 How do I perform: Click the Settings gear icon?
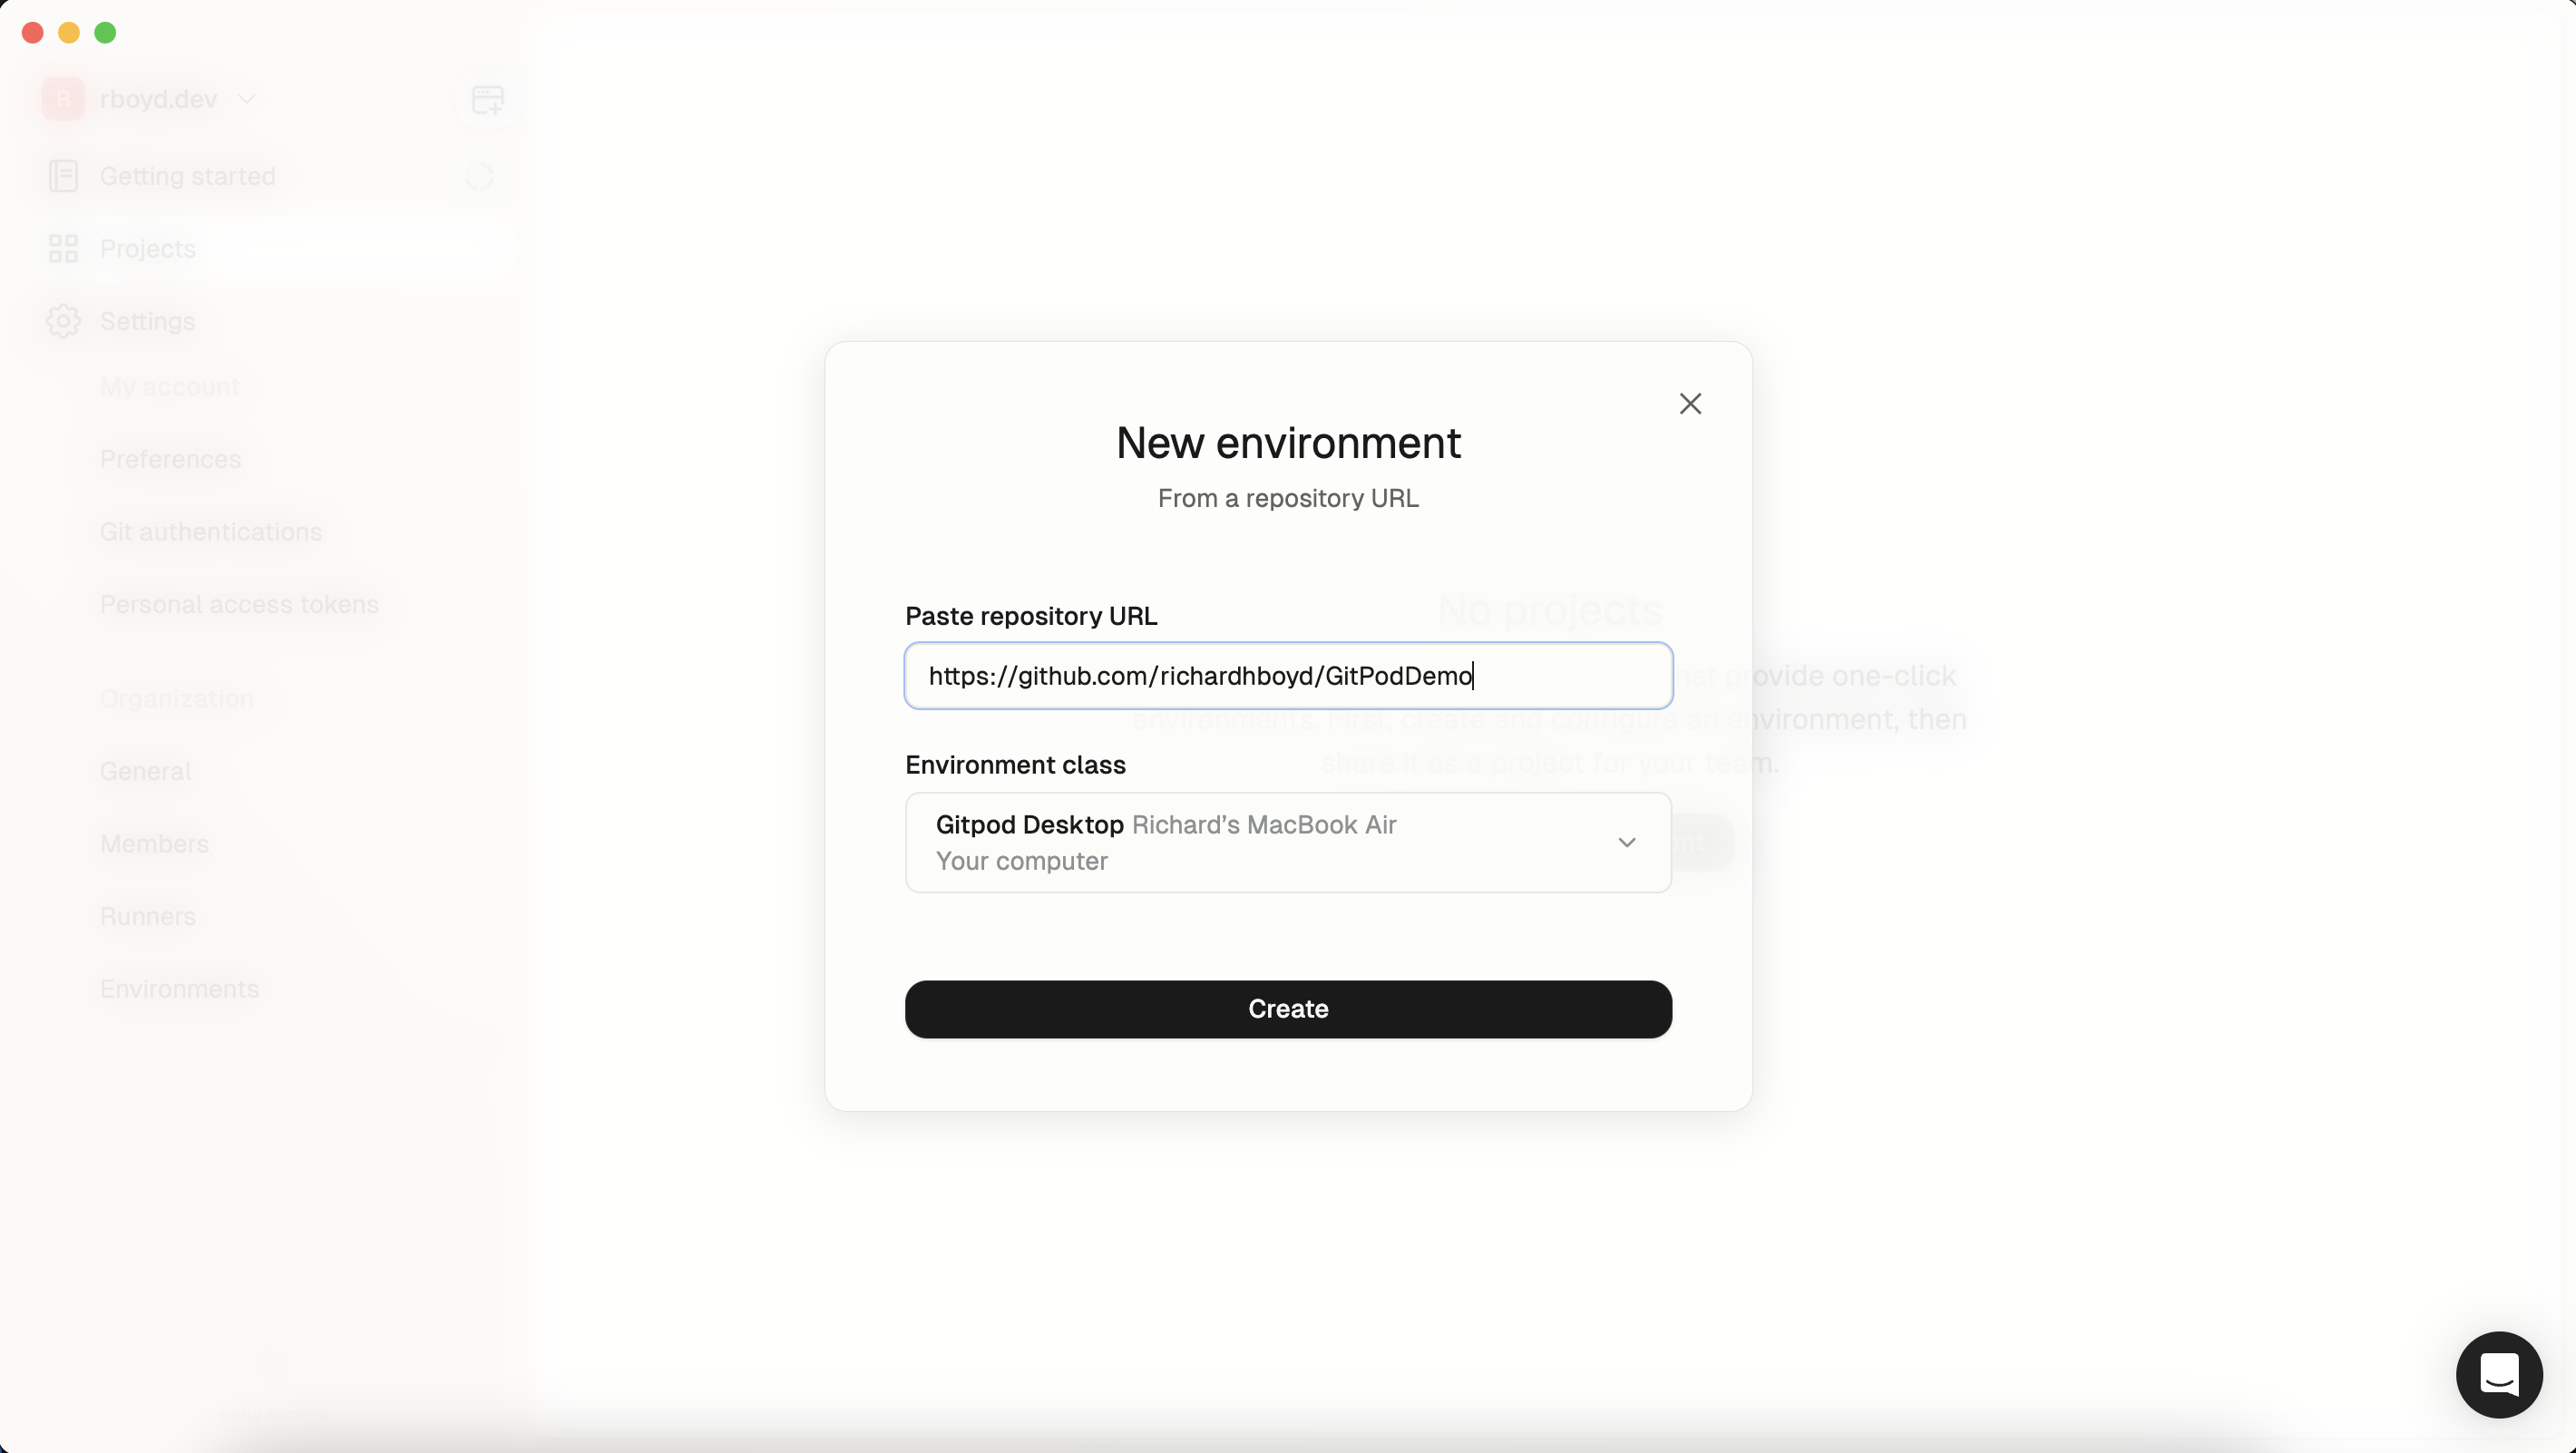coord(64,321)
